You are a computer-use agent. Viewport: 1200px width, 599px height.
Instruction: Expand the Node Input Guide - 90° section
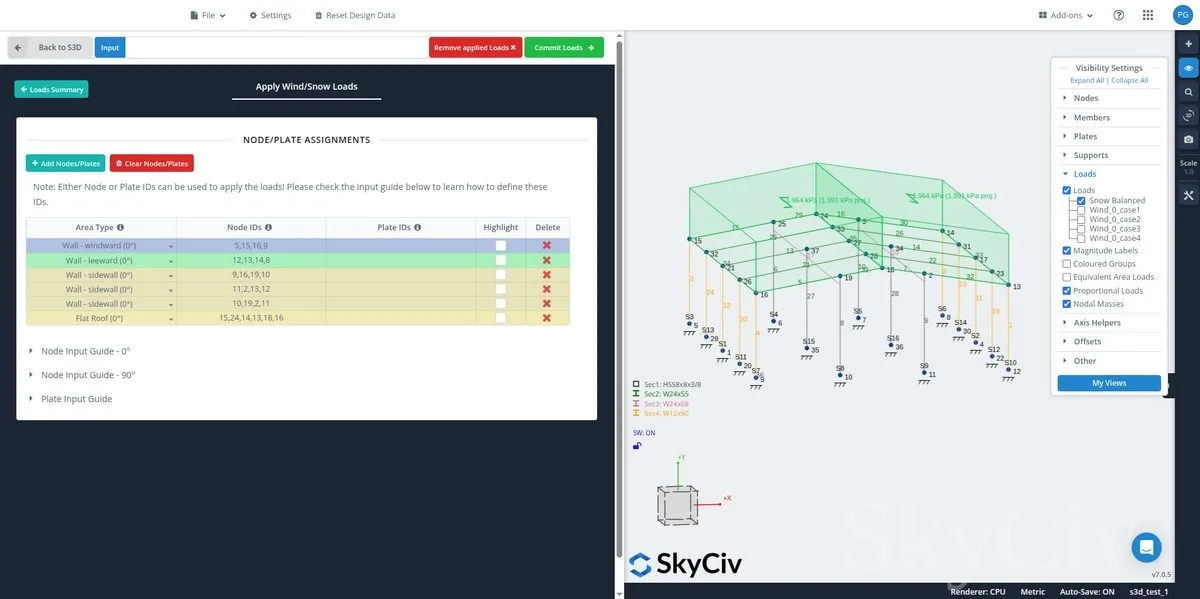point(87,375)
